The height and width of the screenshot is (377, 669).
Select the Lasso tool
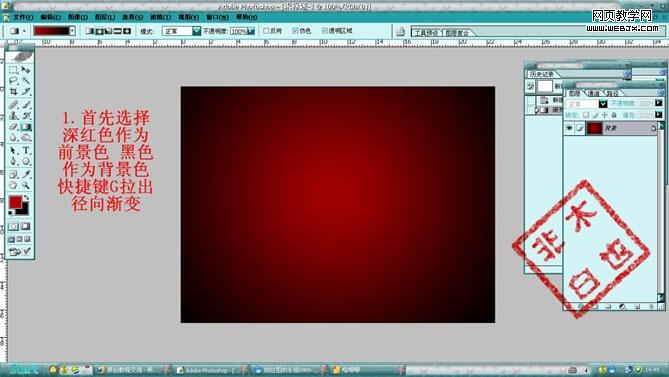pos(13,81)
